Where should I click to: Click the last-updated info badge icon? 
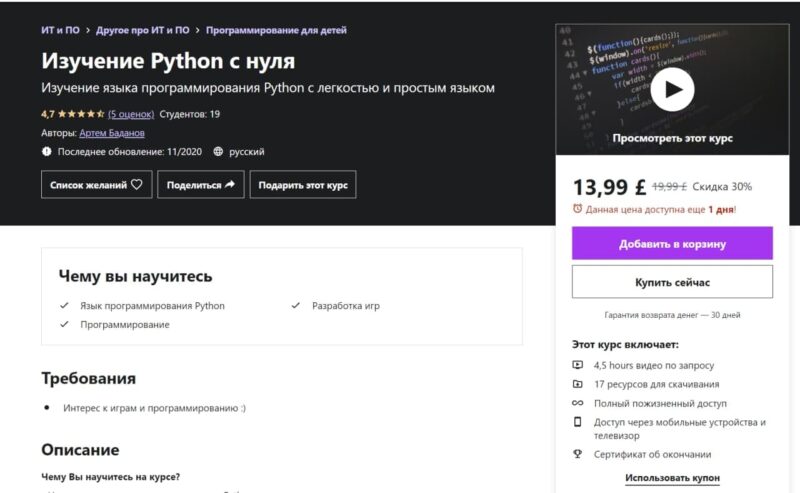[x=46, y=152]
